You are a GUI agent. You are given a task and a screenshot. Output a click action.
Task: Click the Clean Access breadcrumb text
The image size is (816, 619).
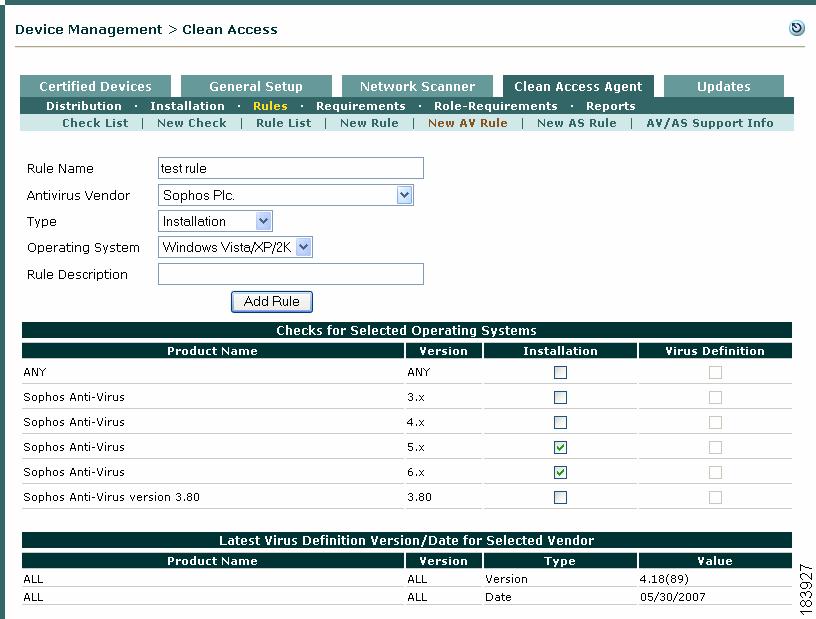tap(230, 30)
